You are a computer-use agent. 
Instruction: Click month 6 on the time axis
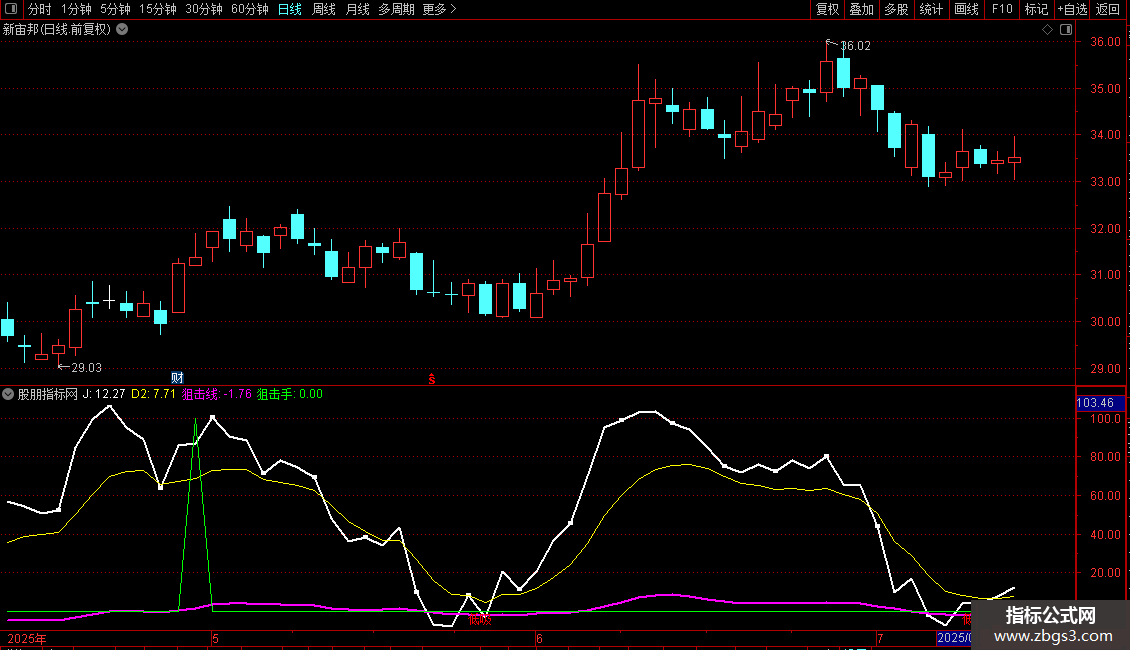coord(539,638)
